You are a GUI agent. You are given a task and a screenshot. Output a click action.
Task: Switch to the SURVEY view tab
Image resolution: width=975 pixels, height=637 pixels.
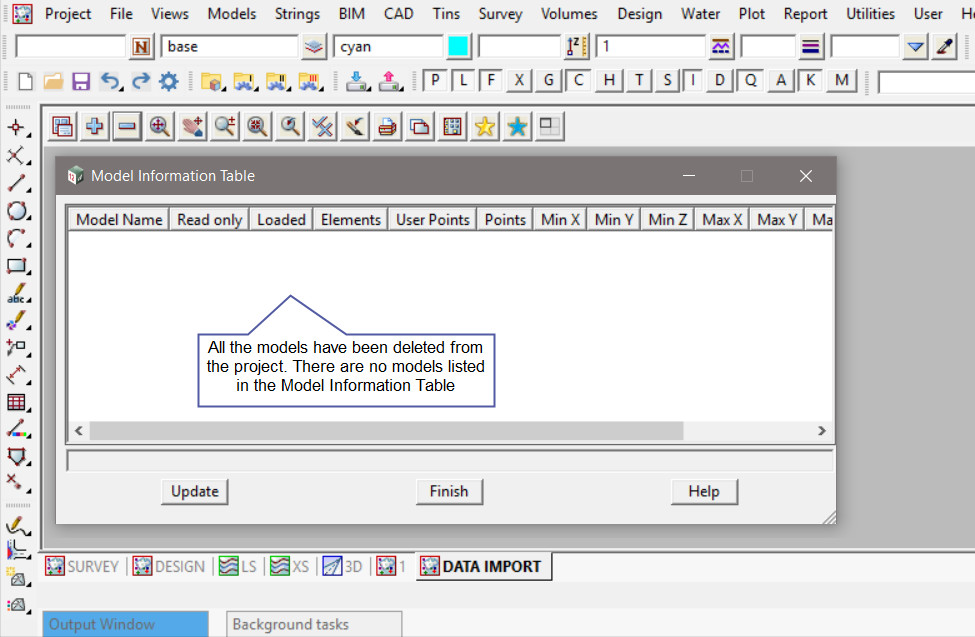[x=82, y=566]
